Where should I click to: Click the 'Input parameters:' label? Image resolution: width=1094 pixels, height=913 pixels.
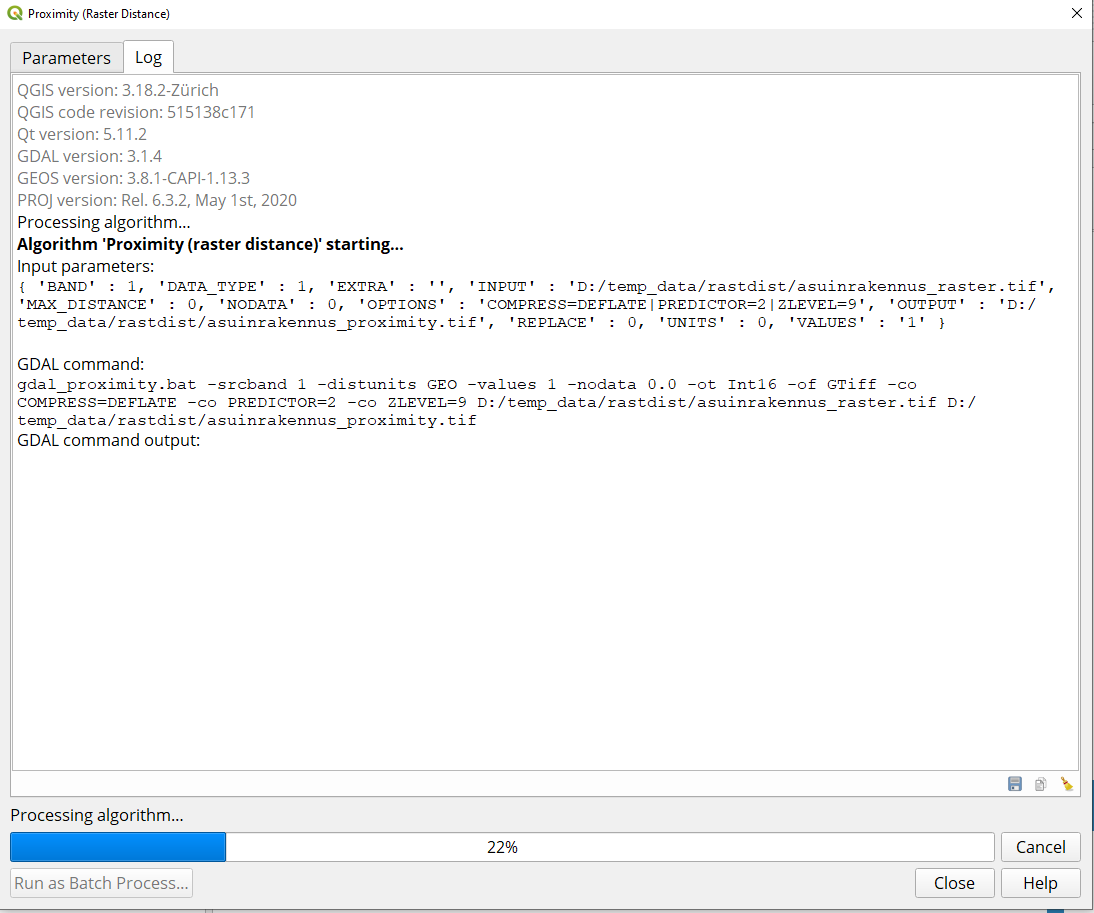pyautogui.click(x=86, y=266)
